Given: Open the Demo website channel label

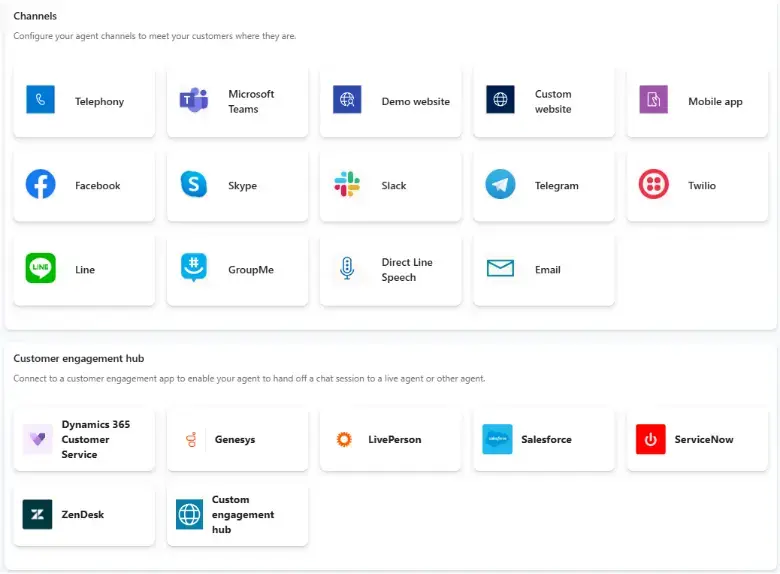Looking at the screenshot, I should click(x=415, y=101).
